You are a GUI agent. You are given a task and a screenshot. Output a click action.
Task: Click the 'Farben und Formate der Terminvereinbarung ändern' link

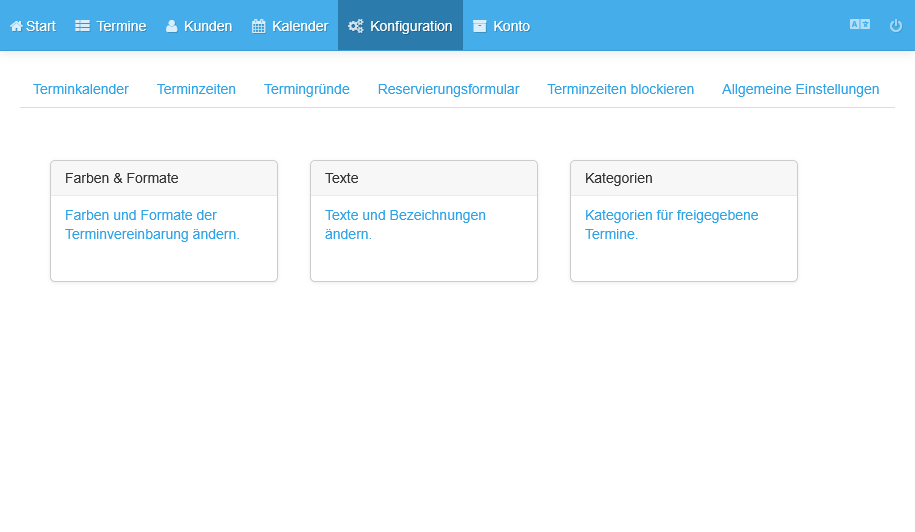152,225
